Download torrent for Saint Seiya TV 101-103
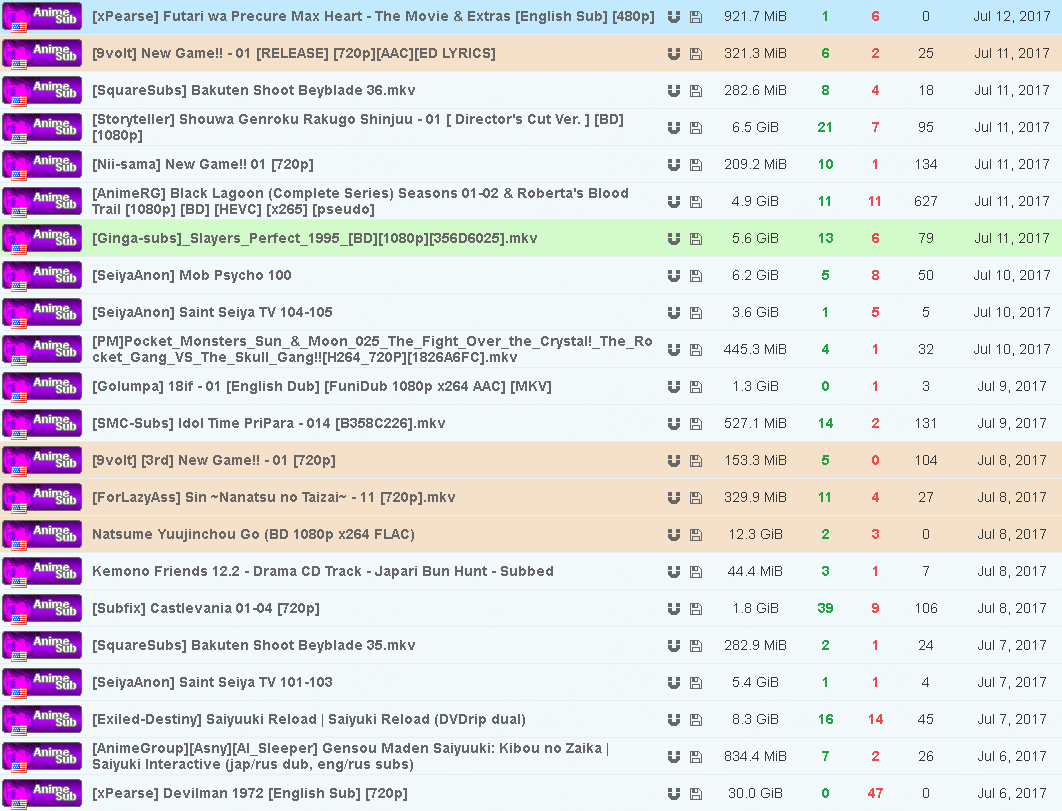This screenshot has height=811, width=1062. click(696, 683)
